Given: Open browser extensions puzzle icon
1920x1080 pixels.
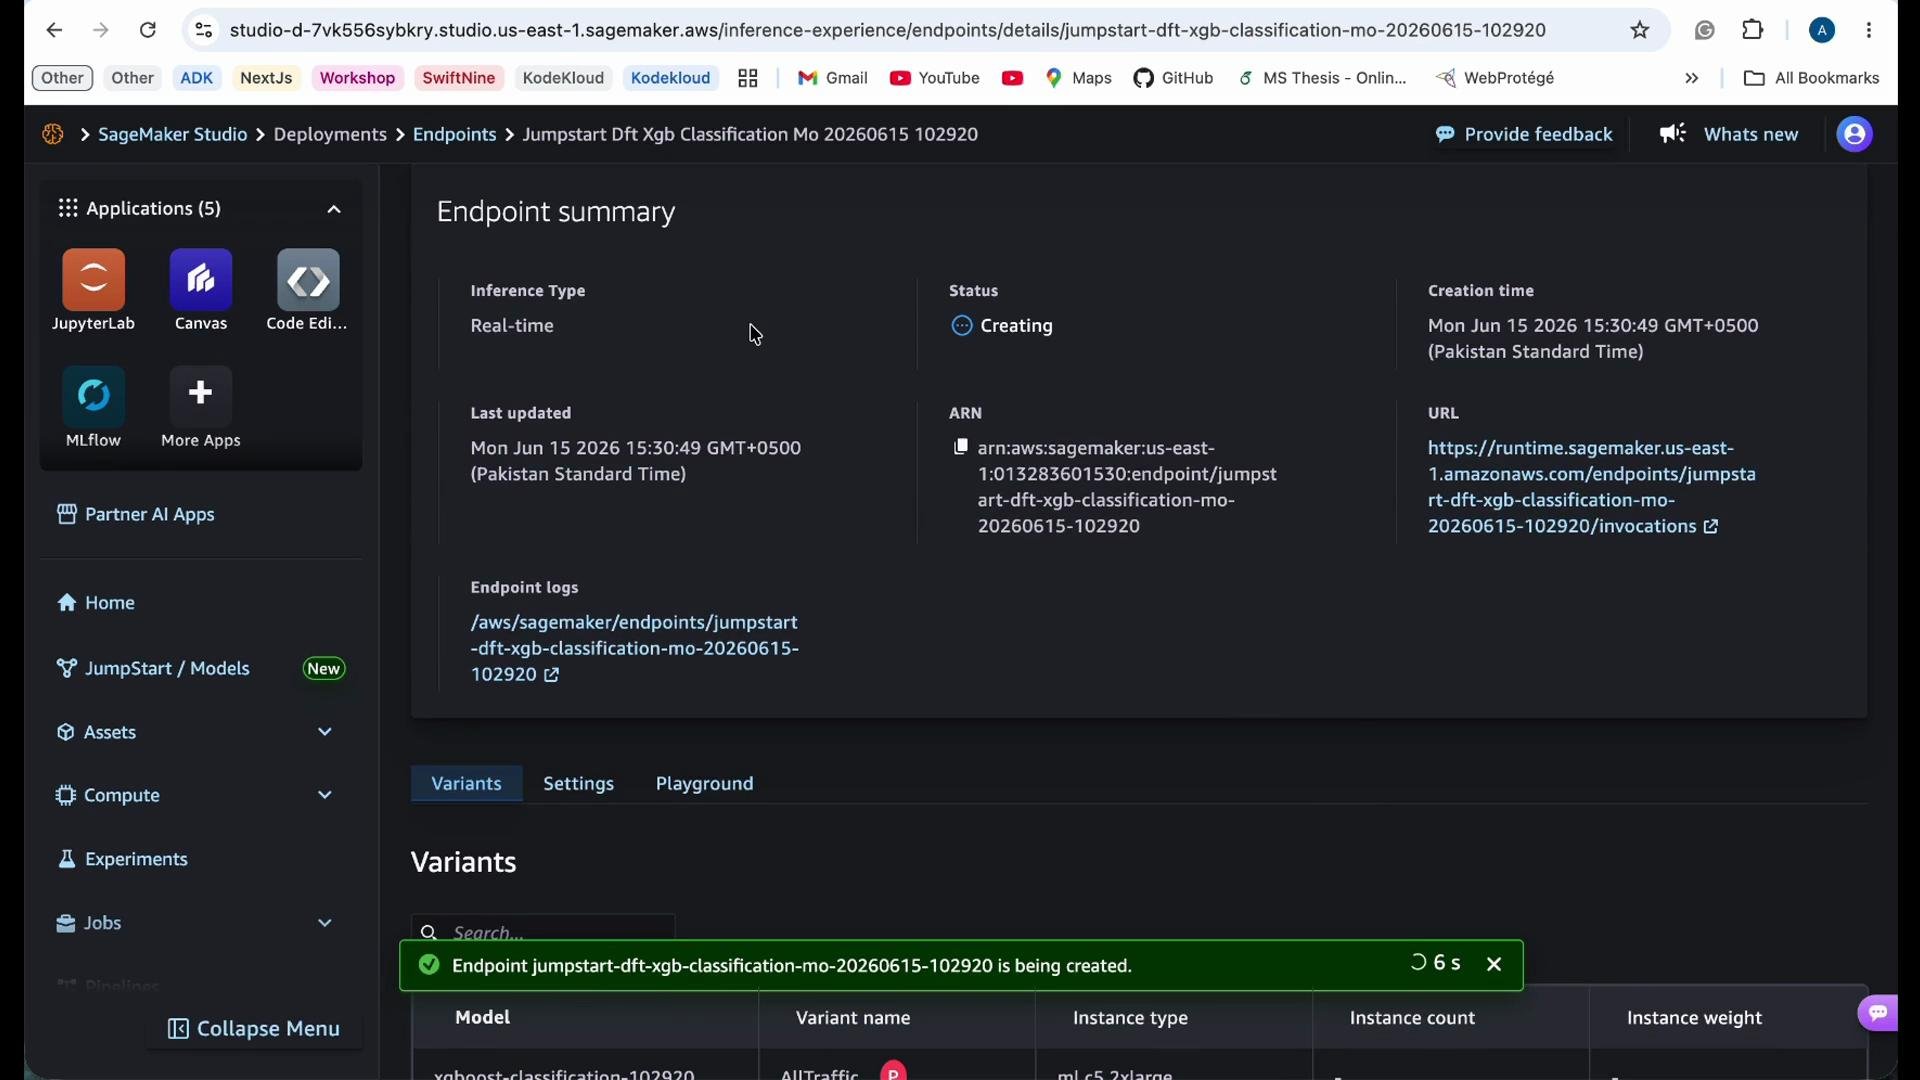Looking at the screenshot, I should [1753, 30].
